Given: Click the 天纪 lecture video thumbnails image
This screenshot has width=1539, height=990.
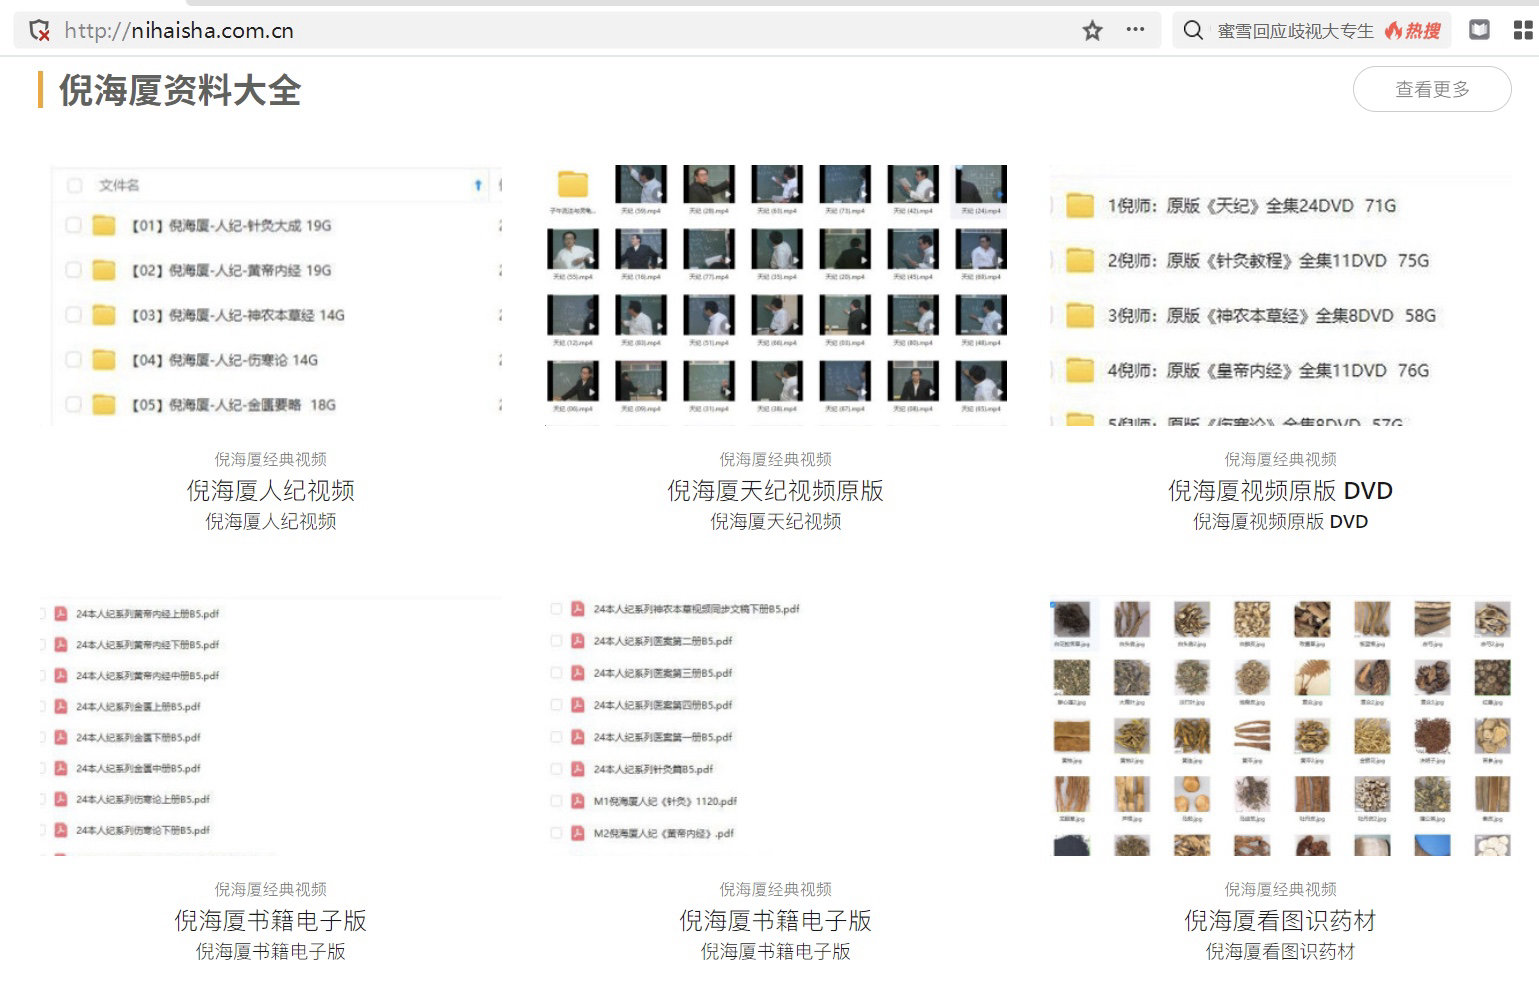Looking at the screenshot, I should click(776, 295).
